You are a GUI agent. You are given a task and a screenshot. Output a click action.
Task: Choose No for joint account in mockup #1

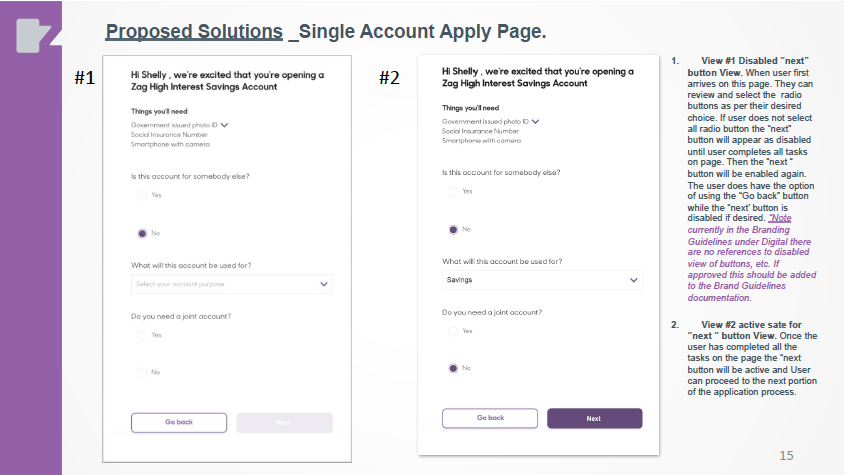point(142,372)
